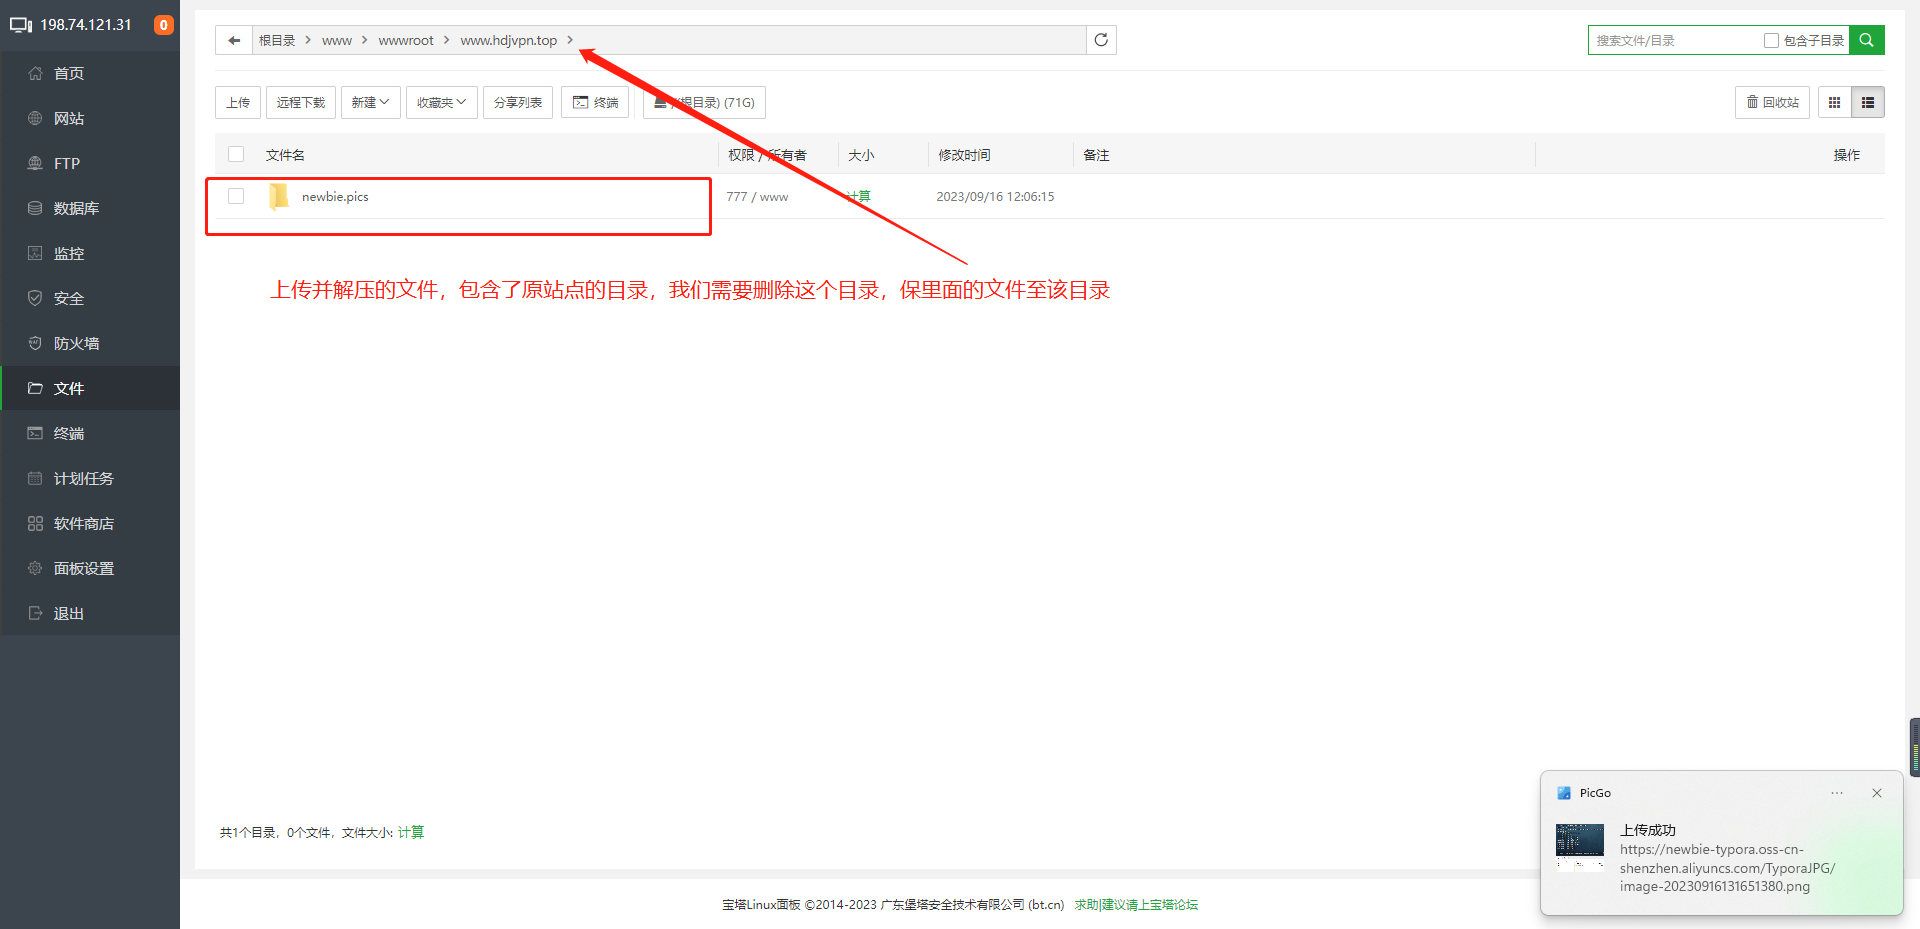
Task: Open the FTP sidebar item
Action: 90,163
